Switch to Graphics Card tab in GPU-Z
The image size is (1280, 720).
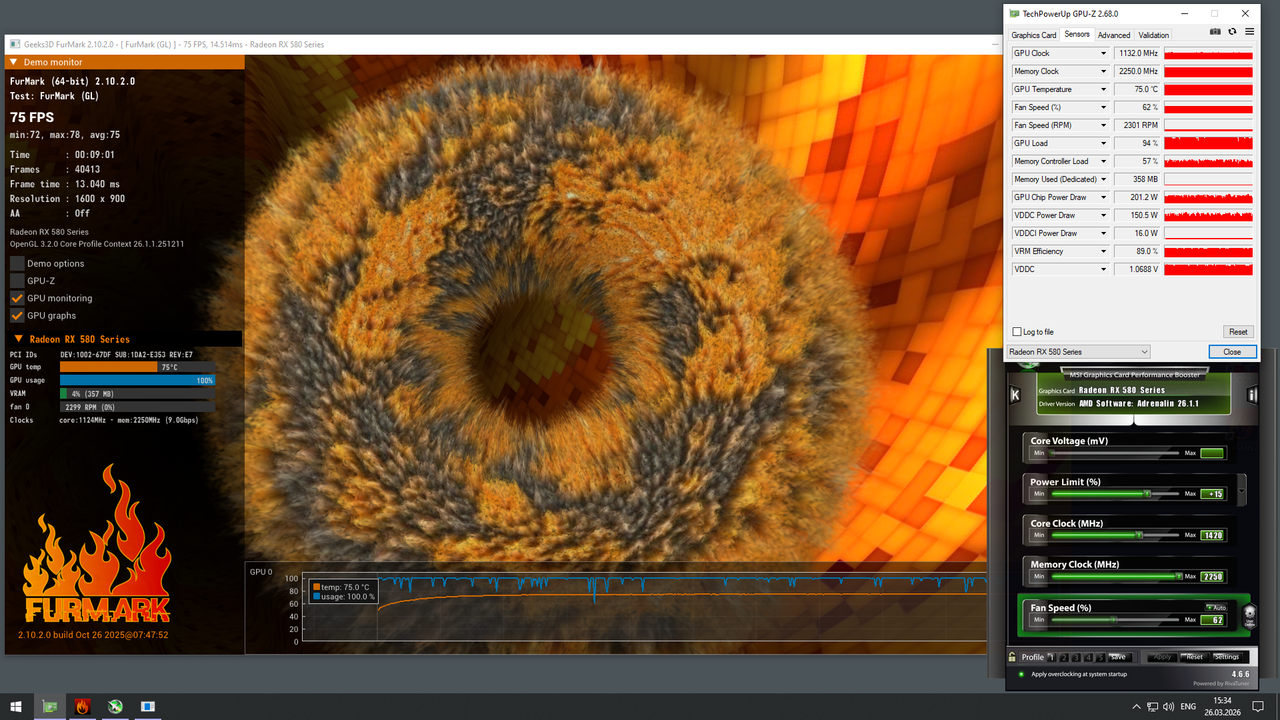click(1033, 35)
